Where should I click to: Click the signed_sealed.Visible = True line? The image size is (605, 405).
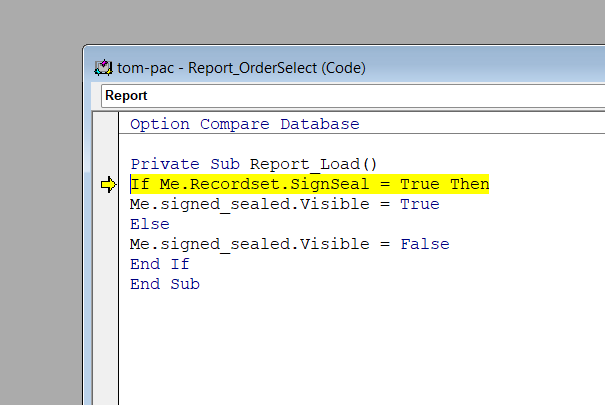tap(284, 204)
